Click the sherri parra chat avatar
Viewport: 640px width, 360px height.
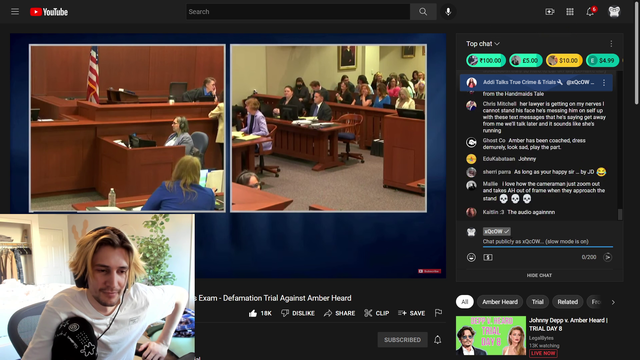click(x=471, y=172)
